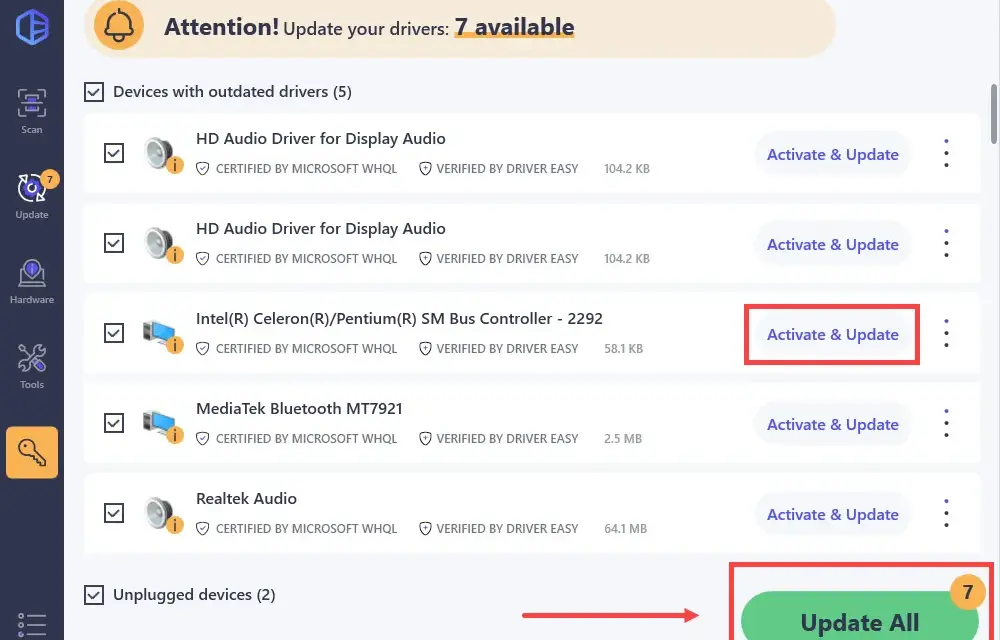Click the 7 available link
1000x640 pixels.
[x=514, y=27]
